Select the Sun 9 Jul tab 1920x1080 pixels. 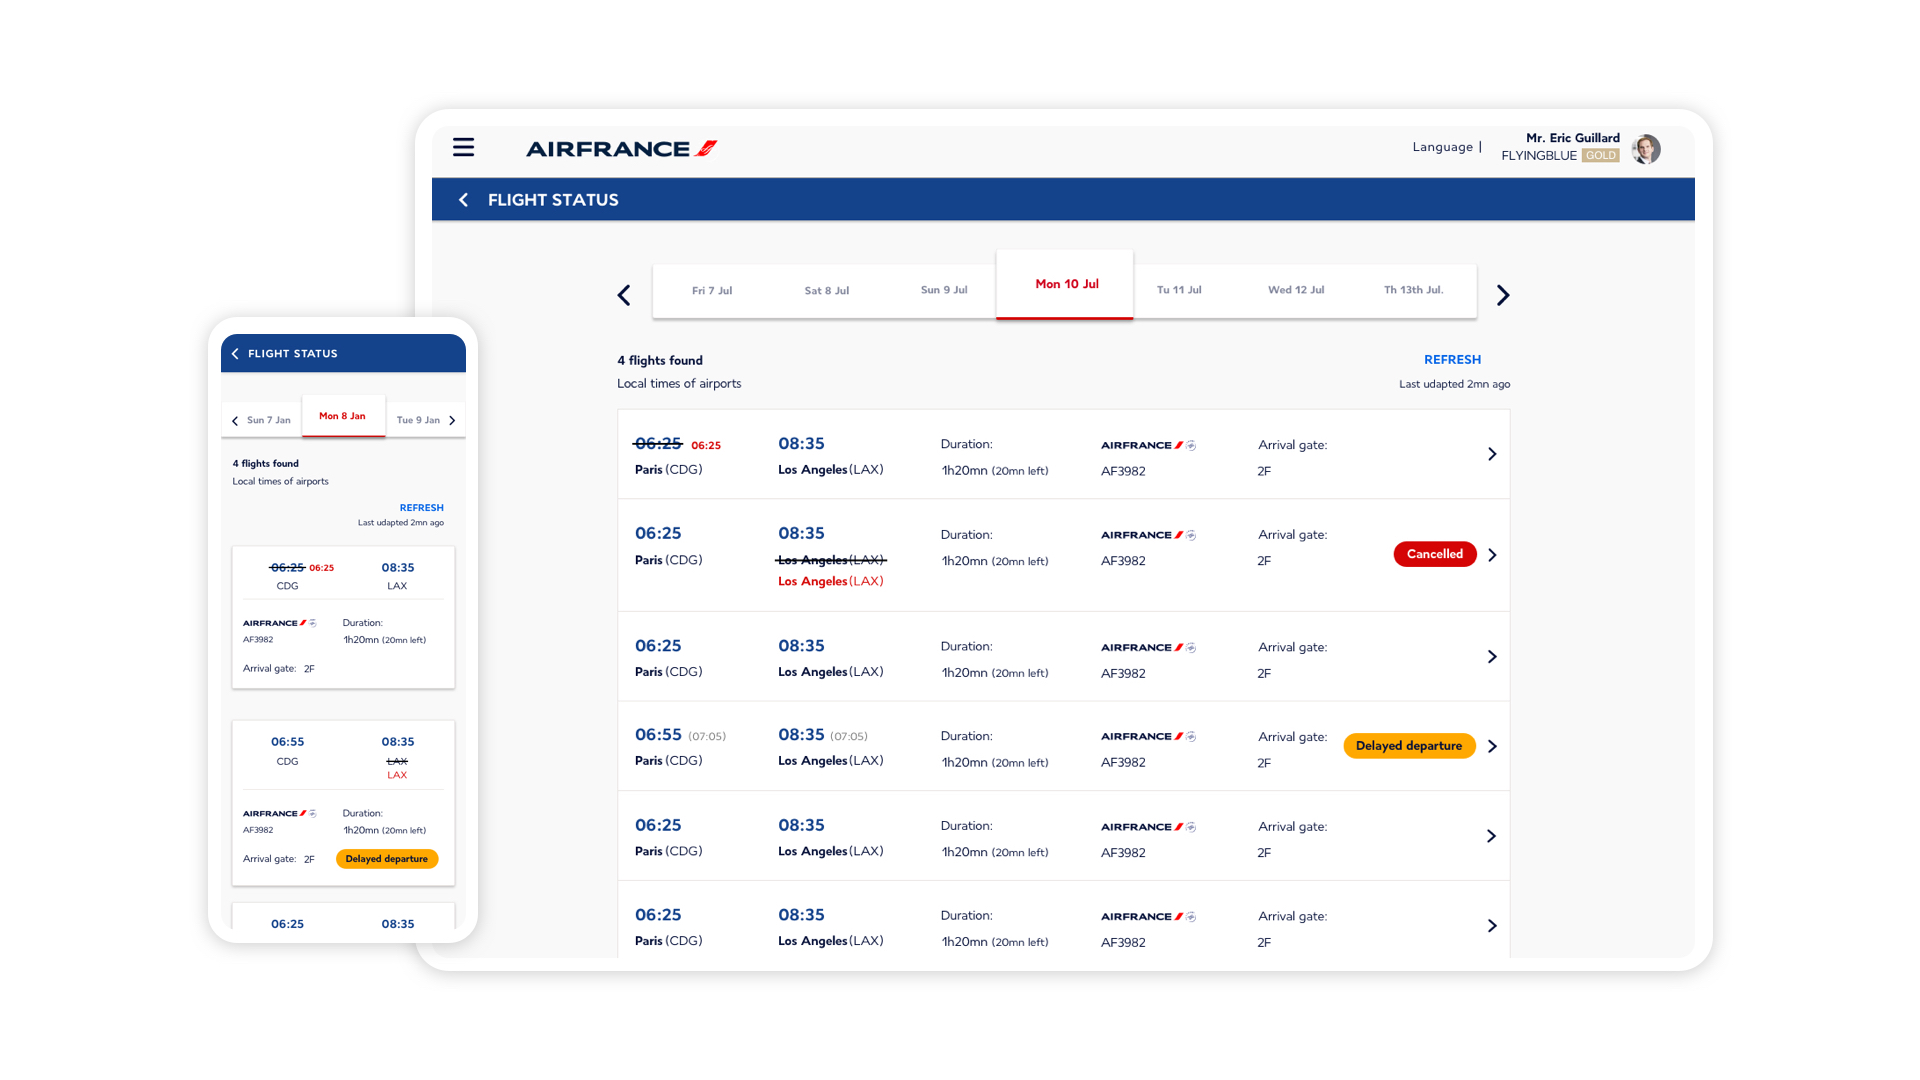(944, 290)
